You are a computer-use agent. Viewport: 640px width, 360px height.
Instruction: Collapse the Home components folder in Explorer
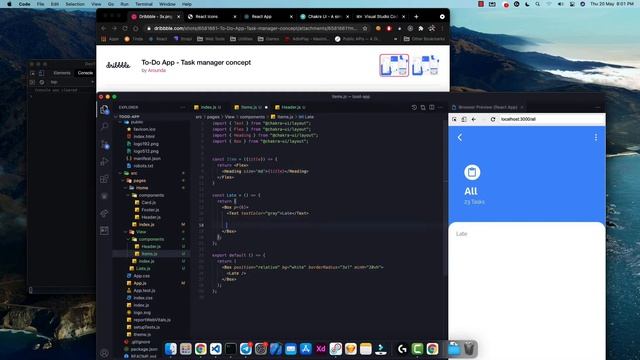(151, 195)
